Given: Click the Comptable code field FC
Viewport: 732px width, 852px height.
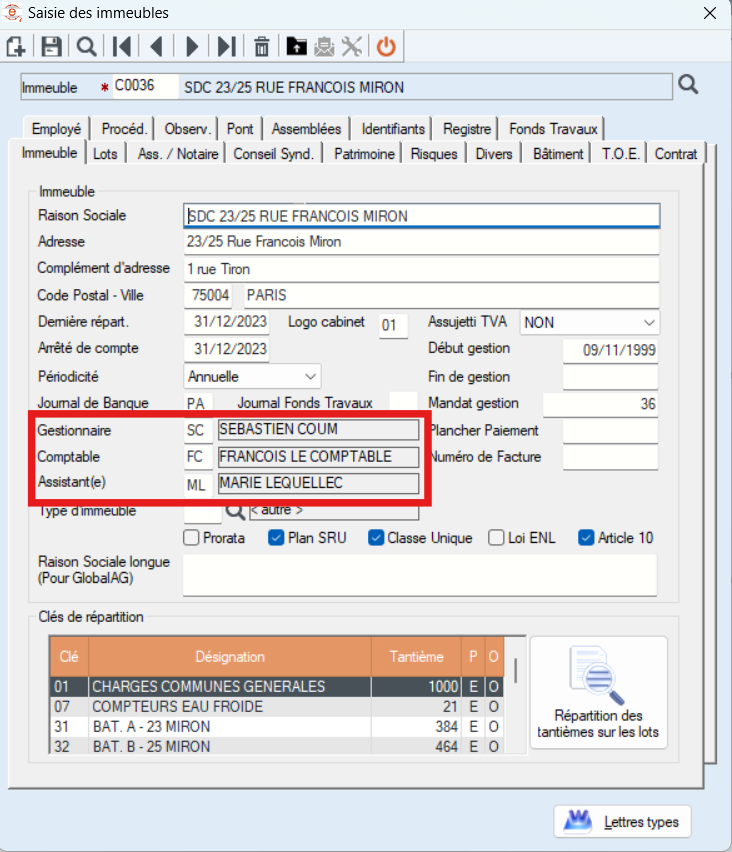Looking at the screenshot, I should [198, 456].
